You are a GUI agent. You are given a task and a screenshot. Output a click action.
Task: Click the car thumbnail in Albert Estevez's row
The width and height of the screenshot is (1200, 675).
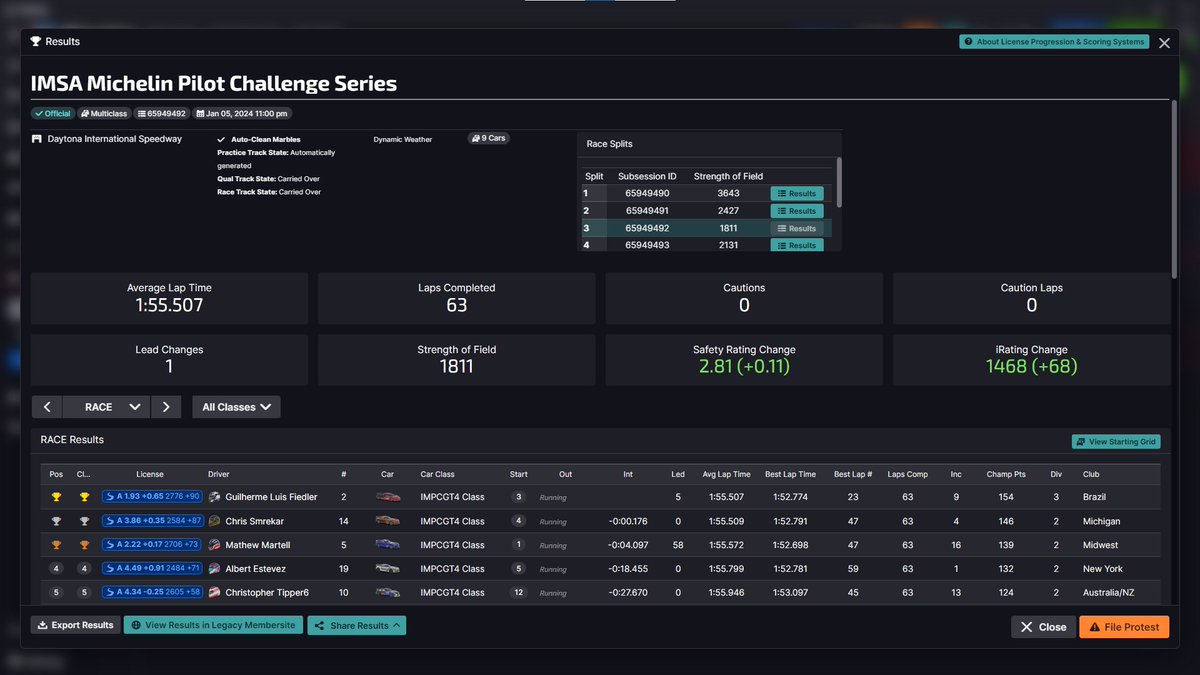point(387,569)
